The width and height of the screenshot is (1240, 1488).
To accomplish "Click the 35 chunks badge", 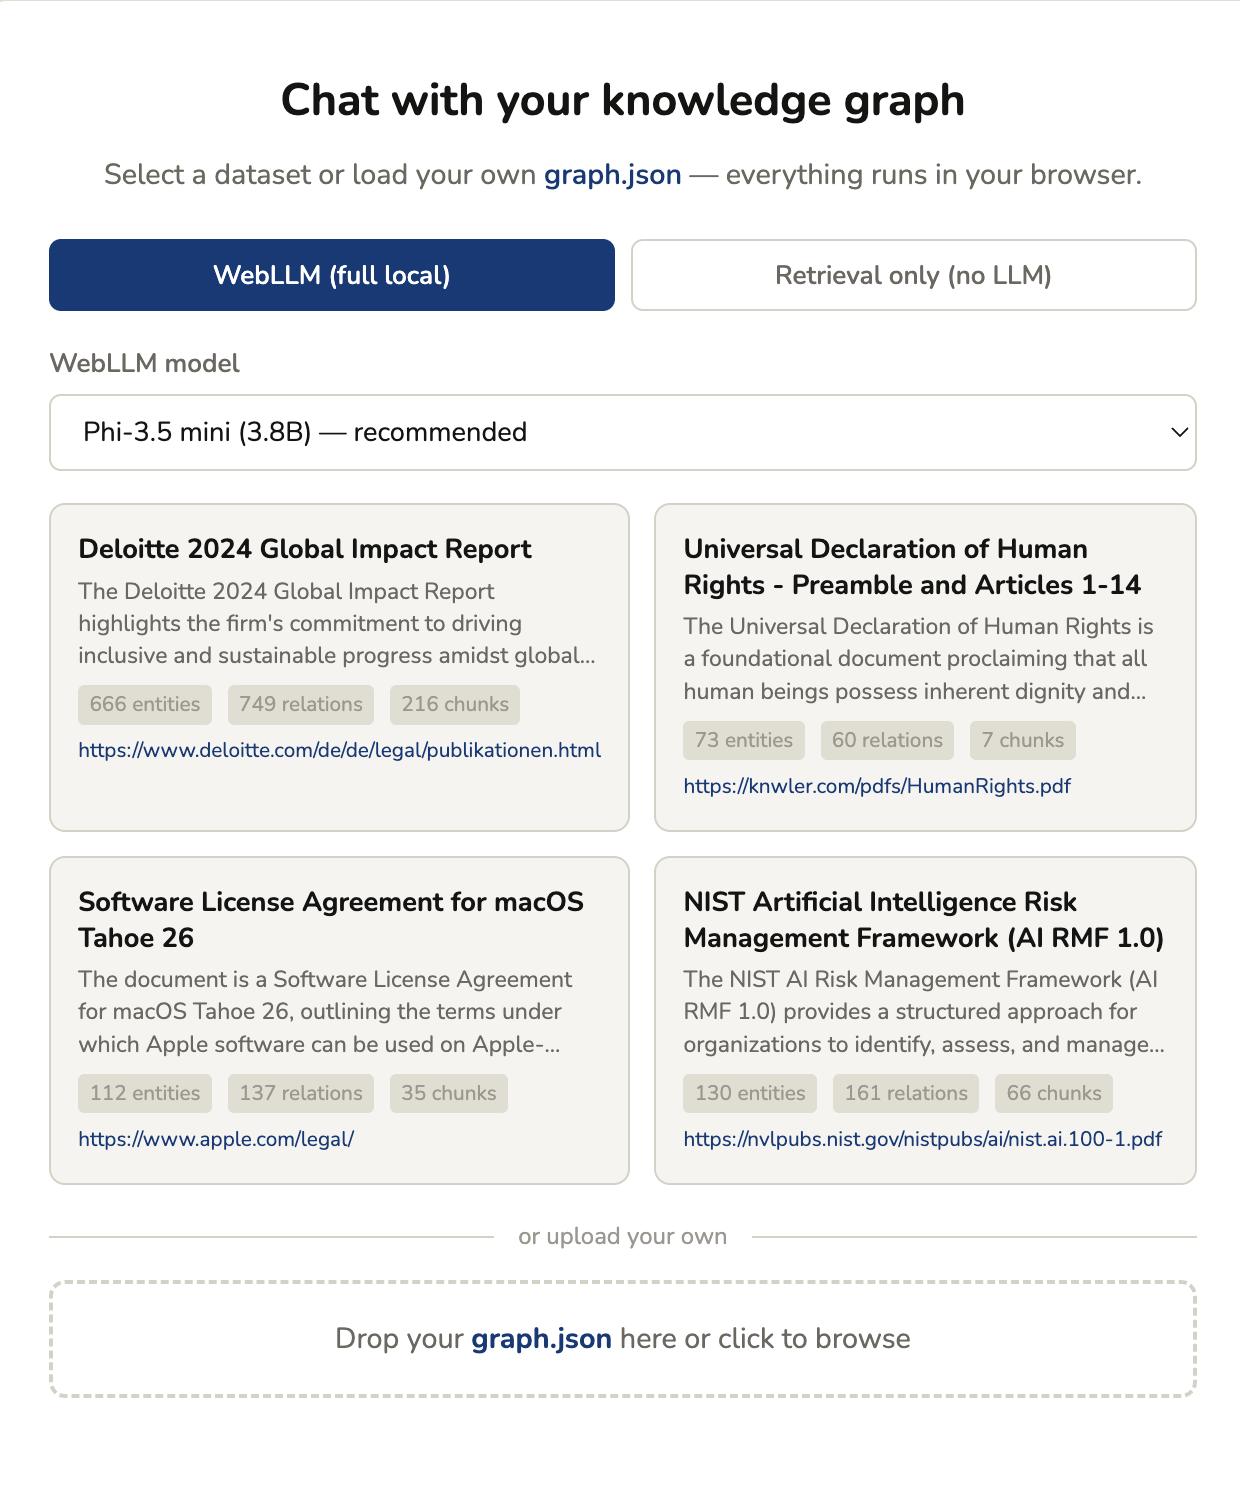I will pyautogui.click(x=448, y=1093).
